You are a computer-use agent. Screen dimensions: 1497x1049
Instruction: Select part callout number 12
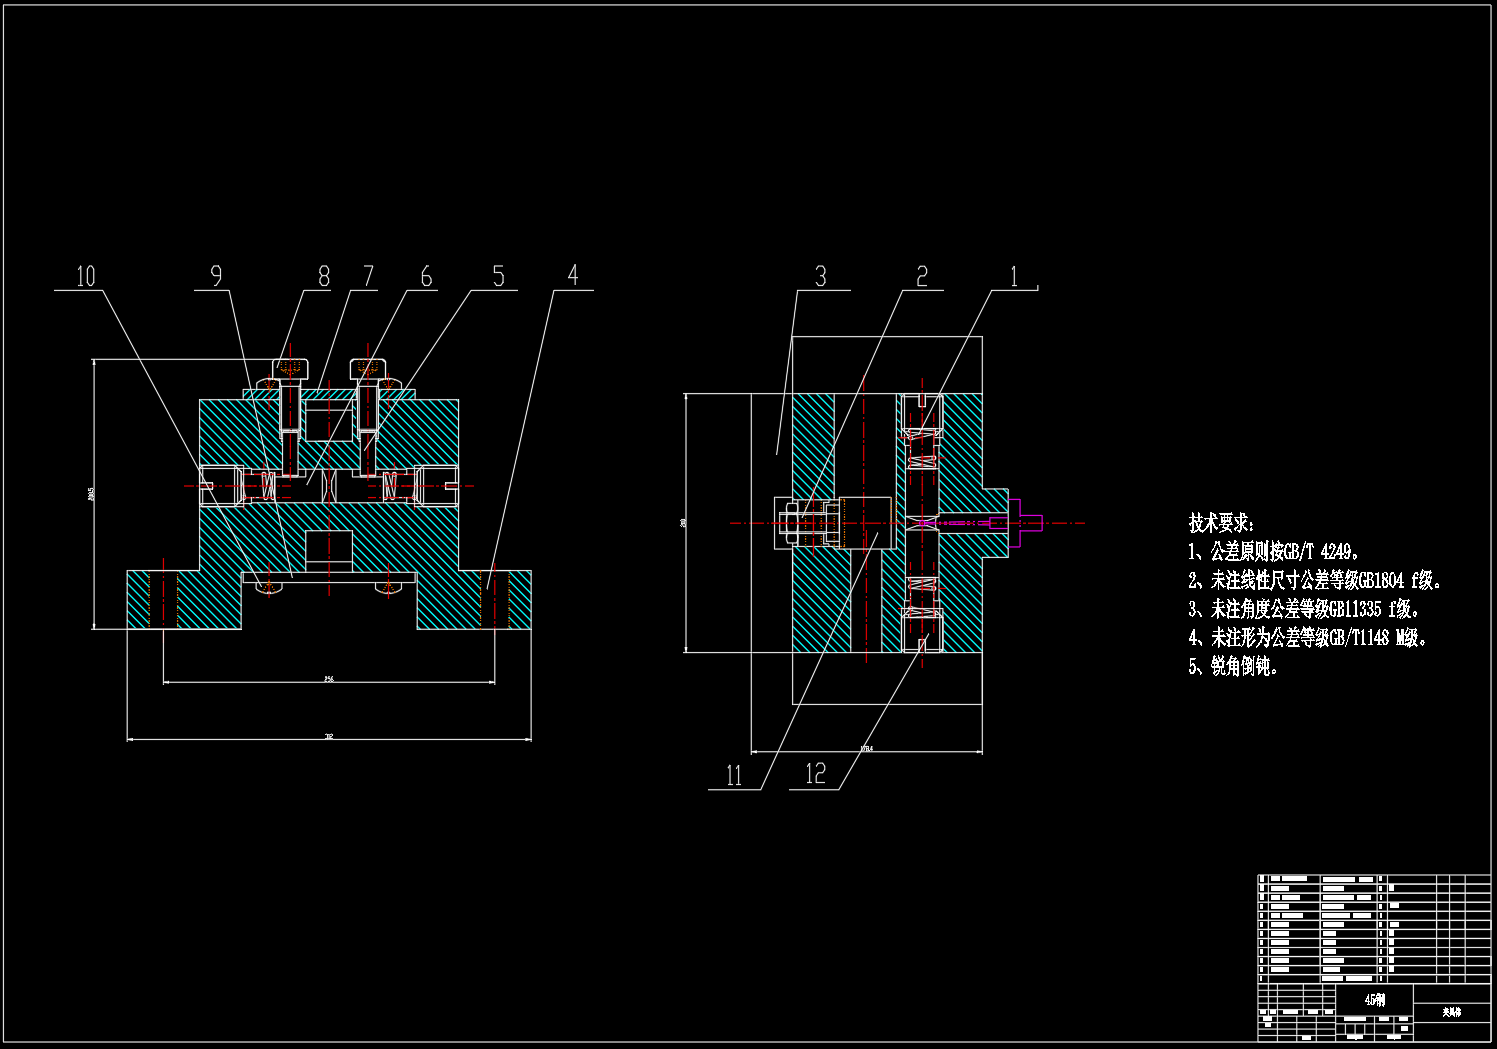point(816,774)
